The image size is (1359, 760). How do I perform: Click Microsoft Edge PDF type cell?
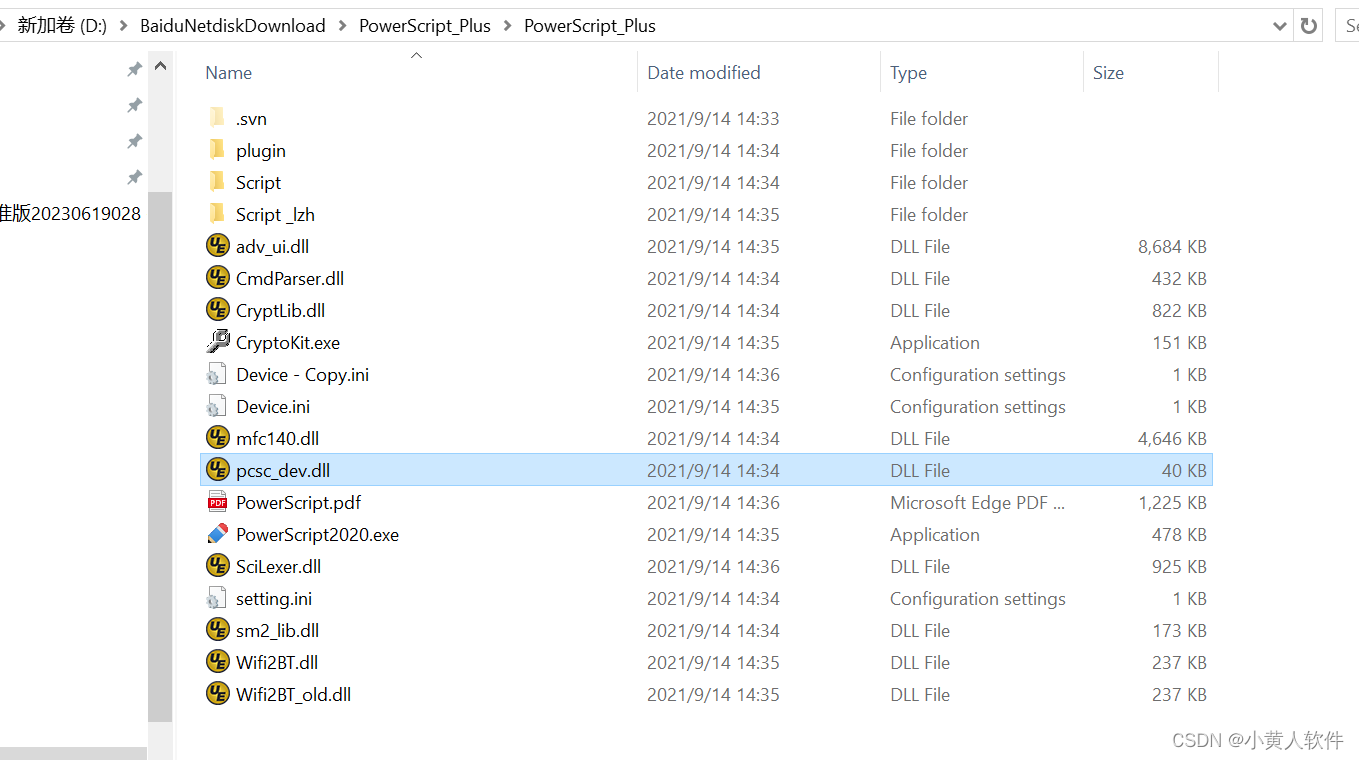(x=978, y=503)
